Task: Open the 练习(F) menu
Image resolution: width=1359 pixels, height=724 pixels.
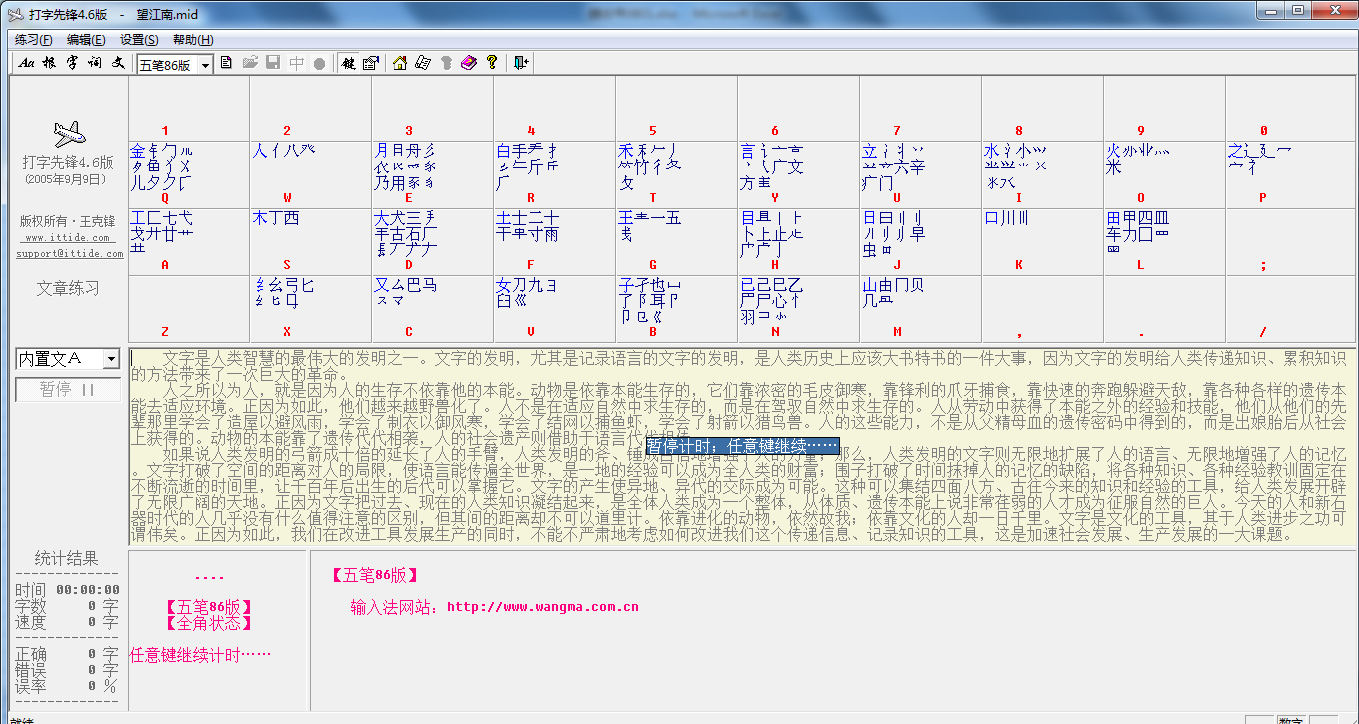Action: coord(34,40)
